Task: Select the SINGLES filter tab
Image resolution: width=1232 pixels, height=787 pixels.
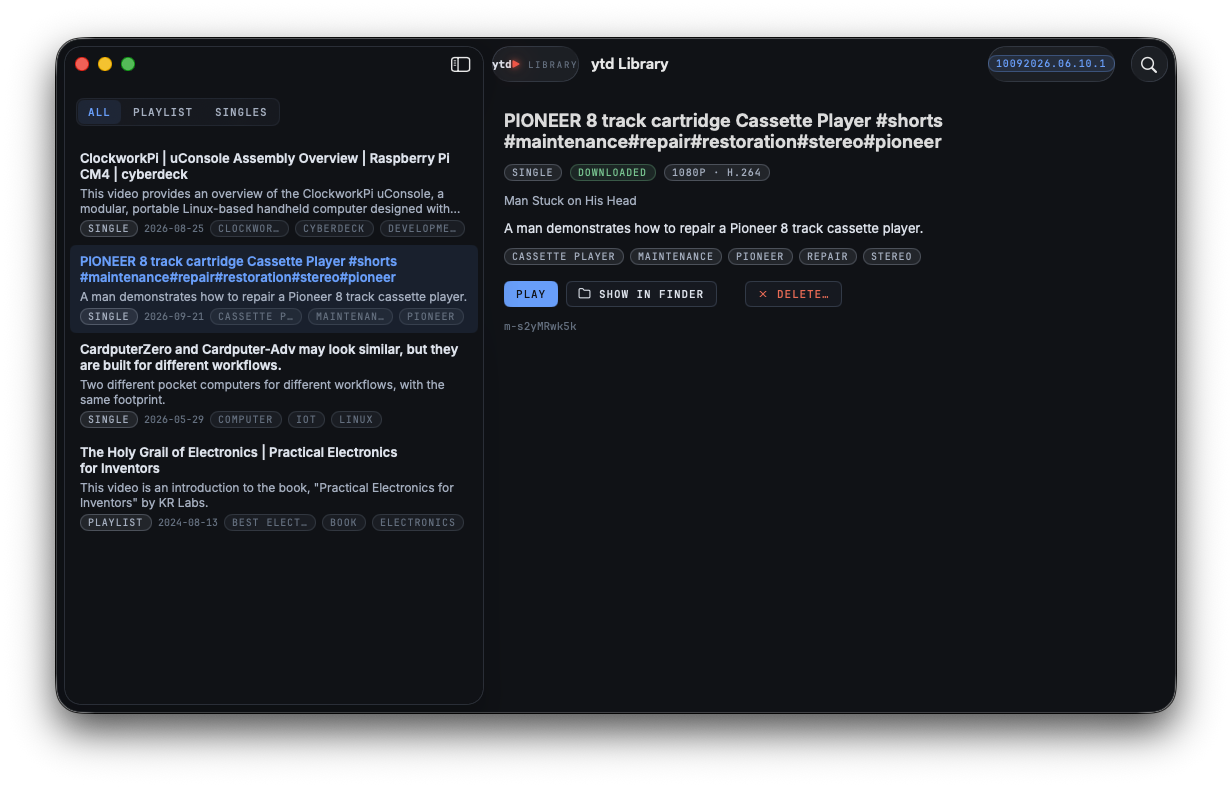Action: coord(241,112)
